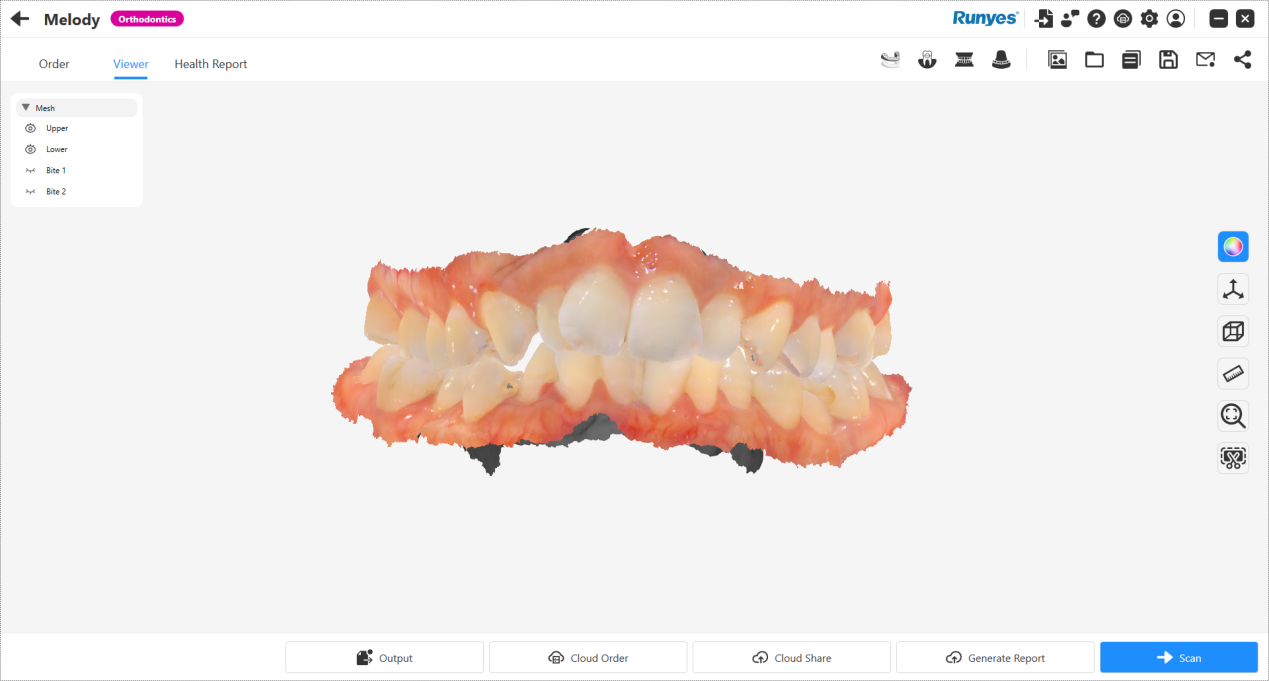1269x681 pixels.
Task: Select the ruler measurement tool
Action: pos(1233,374)
